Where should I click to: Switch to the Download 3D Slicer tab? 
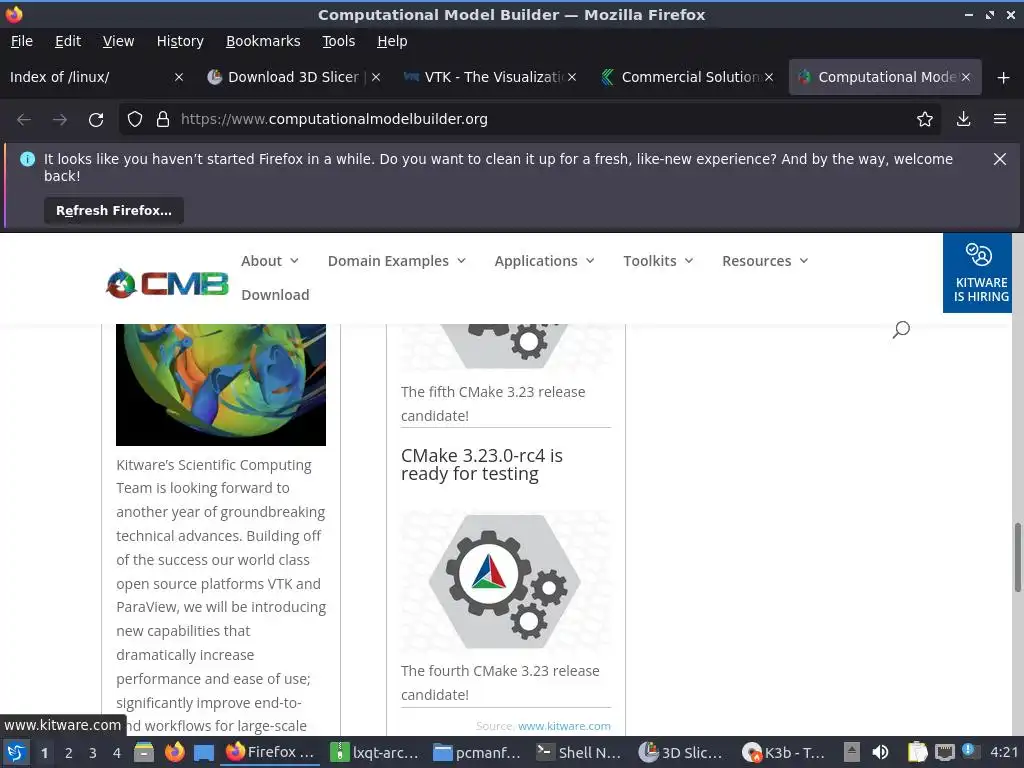coord(293,77)
